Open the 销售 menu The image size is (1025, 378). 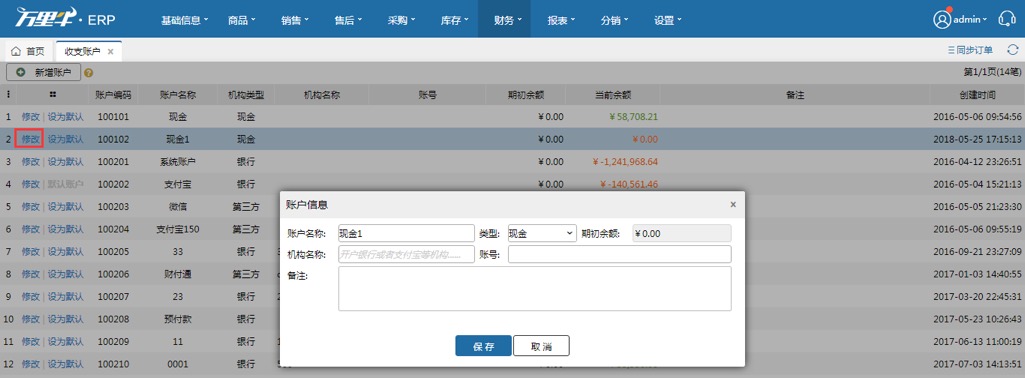pos(295,20)
